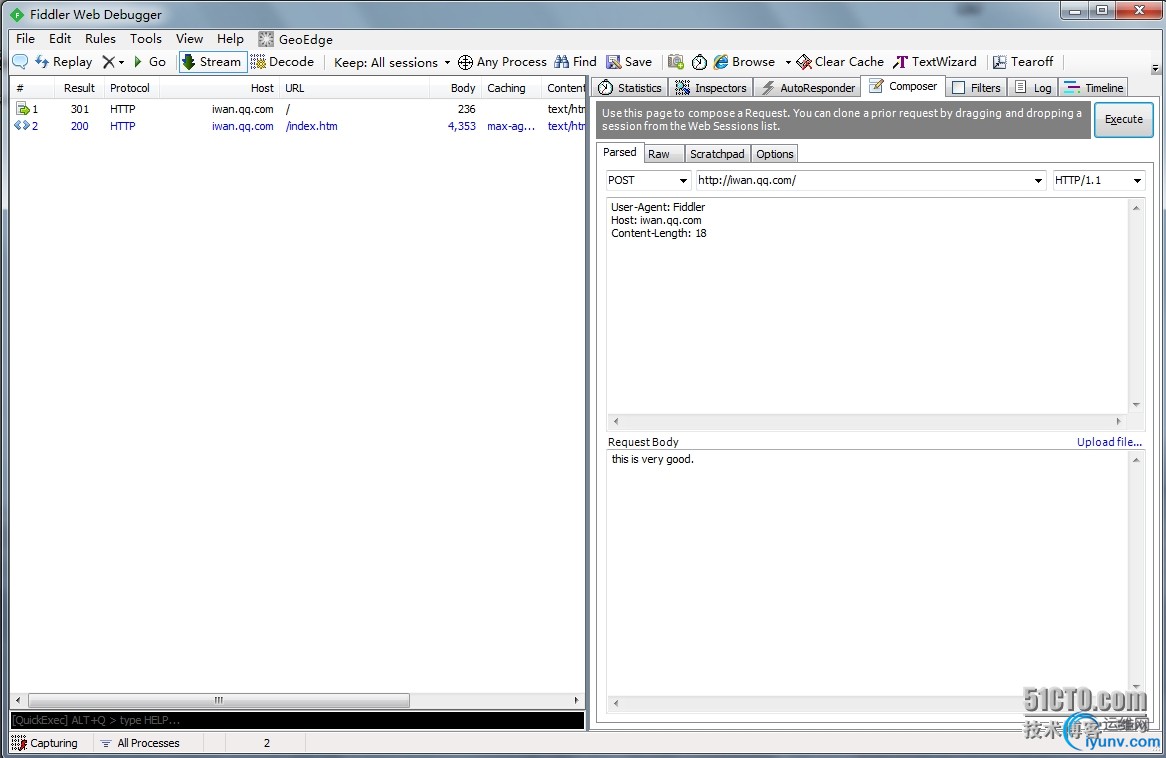Click the Find binoculars button
Screen dimensions: 1166x758
tap(576, 62)
